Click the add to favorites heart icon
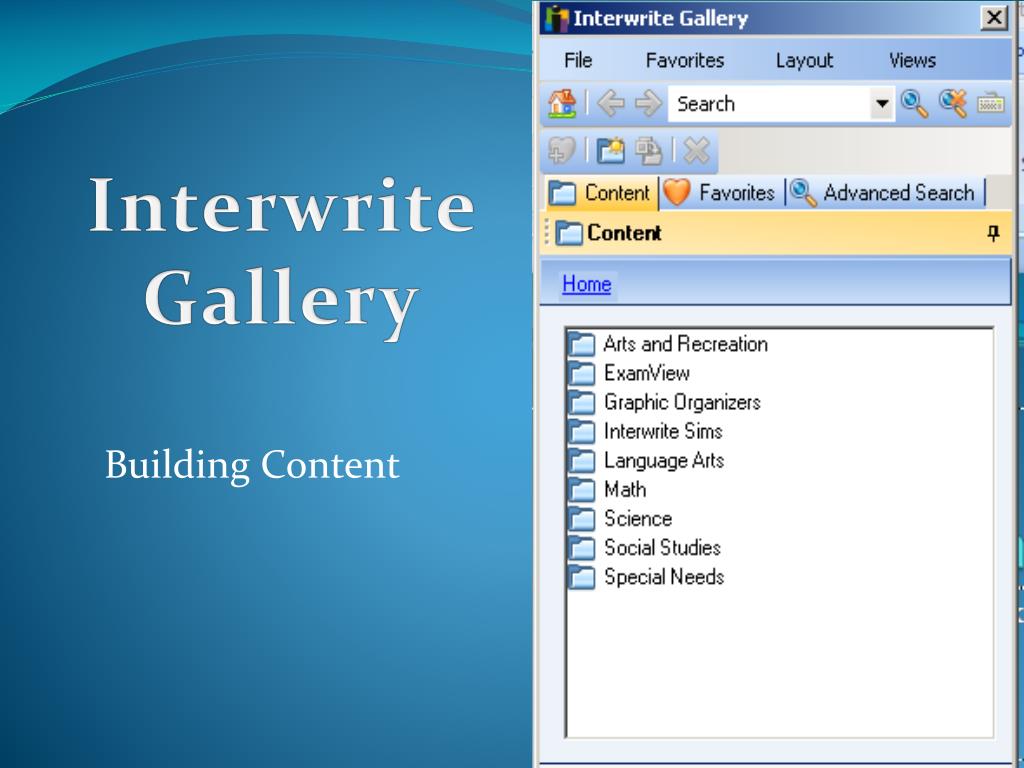The width and height of the screenshot is (1024, 768). 562,150
